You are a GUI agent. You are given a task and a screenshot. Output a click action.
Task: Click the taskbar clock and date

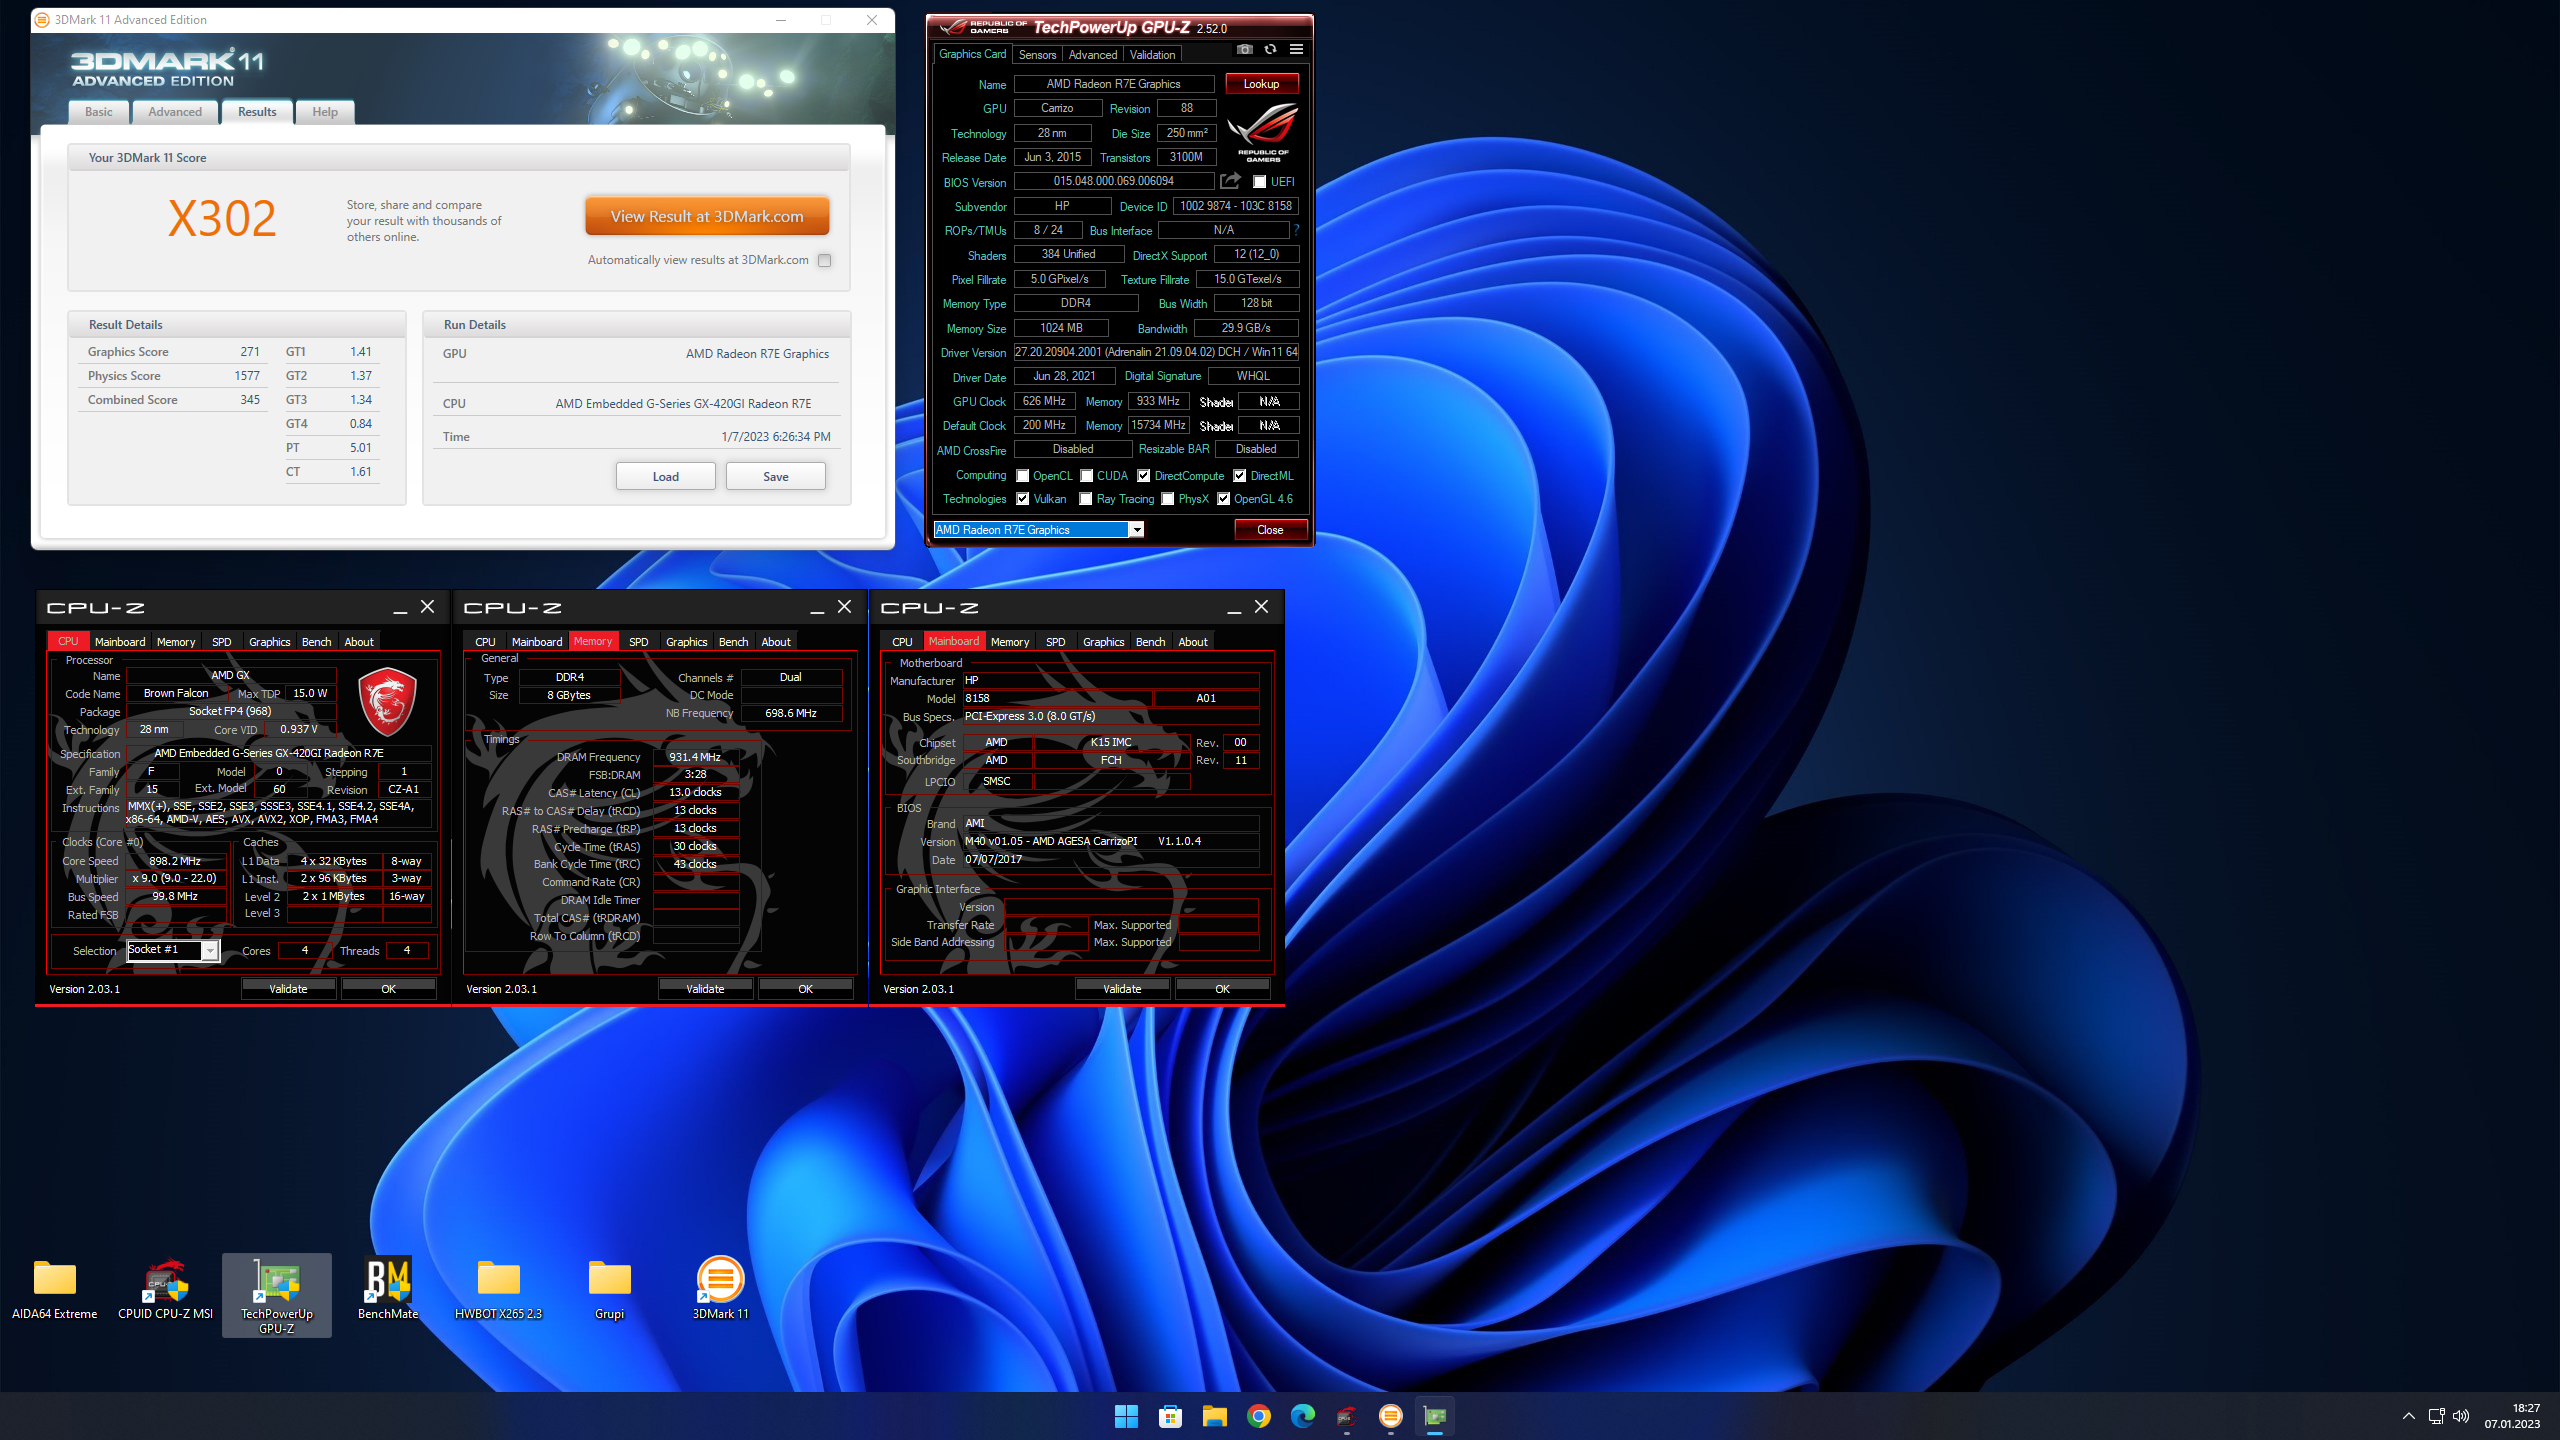click(x=2512, y=1416)
